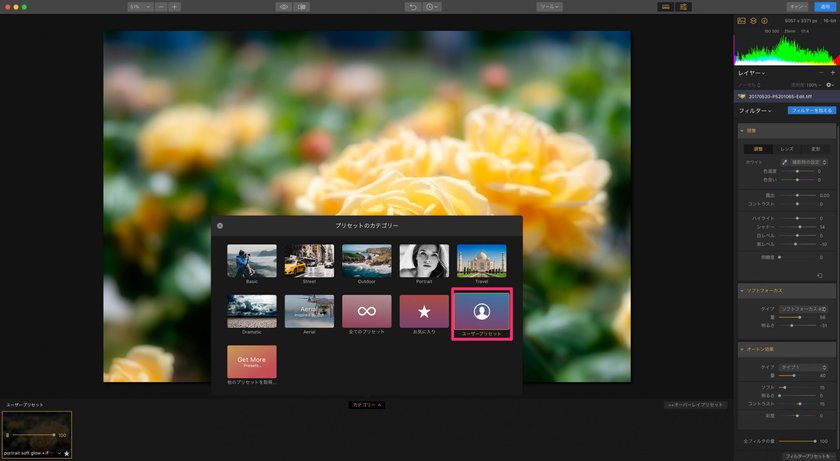Select the portrait soft glow preset thumbnail
840x461 pixels.
click(36, 435)
